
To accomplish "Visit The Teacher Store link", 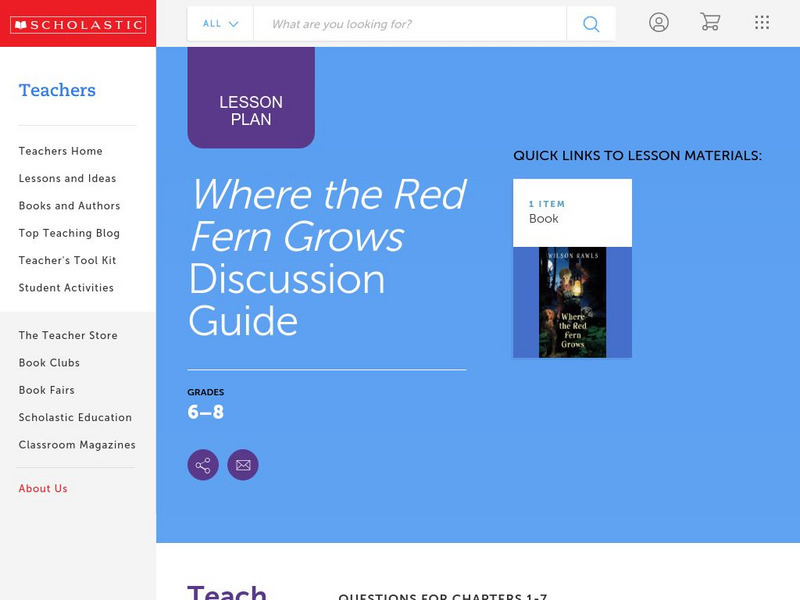I will 67,335.
